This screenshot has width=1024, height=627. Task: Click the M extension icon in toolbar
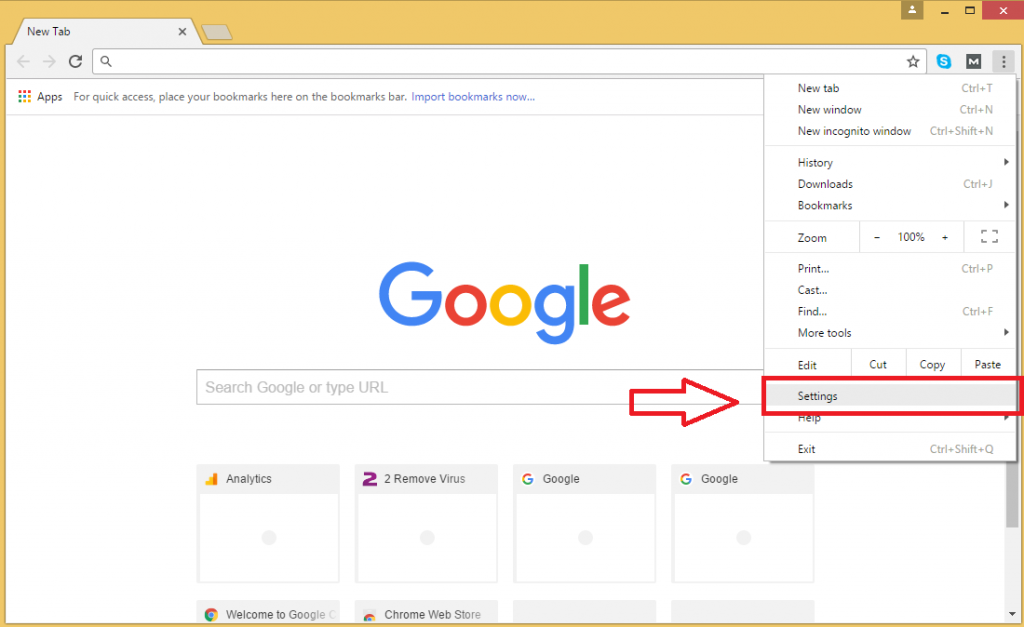[973, 62]
